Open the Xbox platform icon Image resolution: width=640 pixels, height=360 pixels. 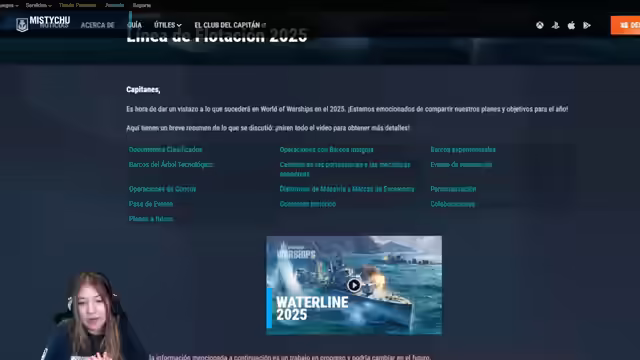click(540, 25)
